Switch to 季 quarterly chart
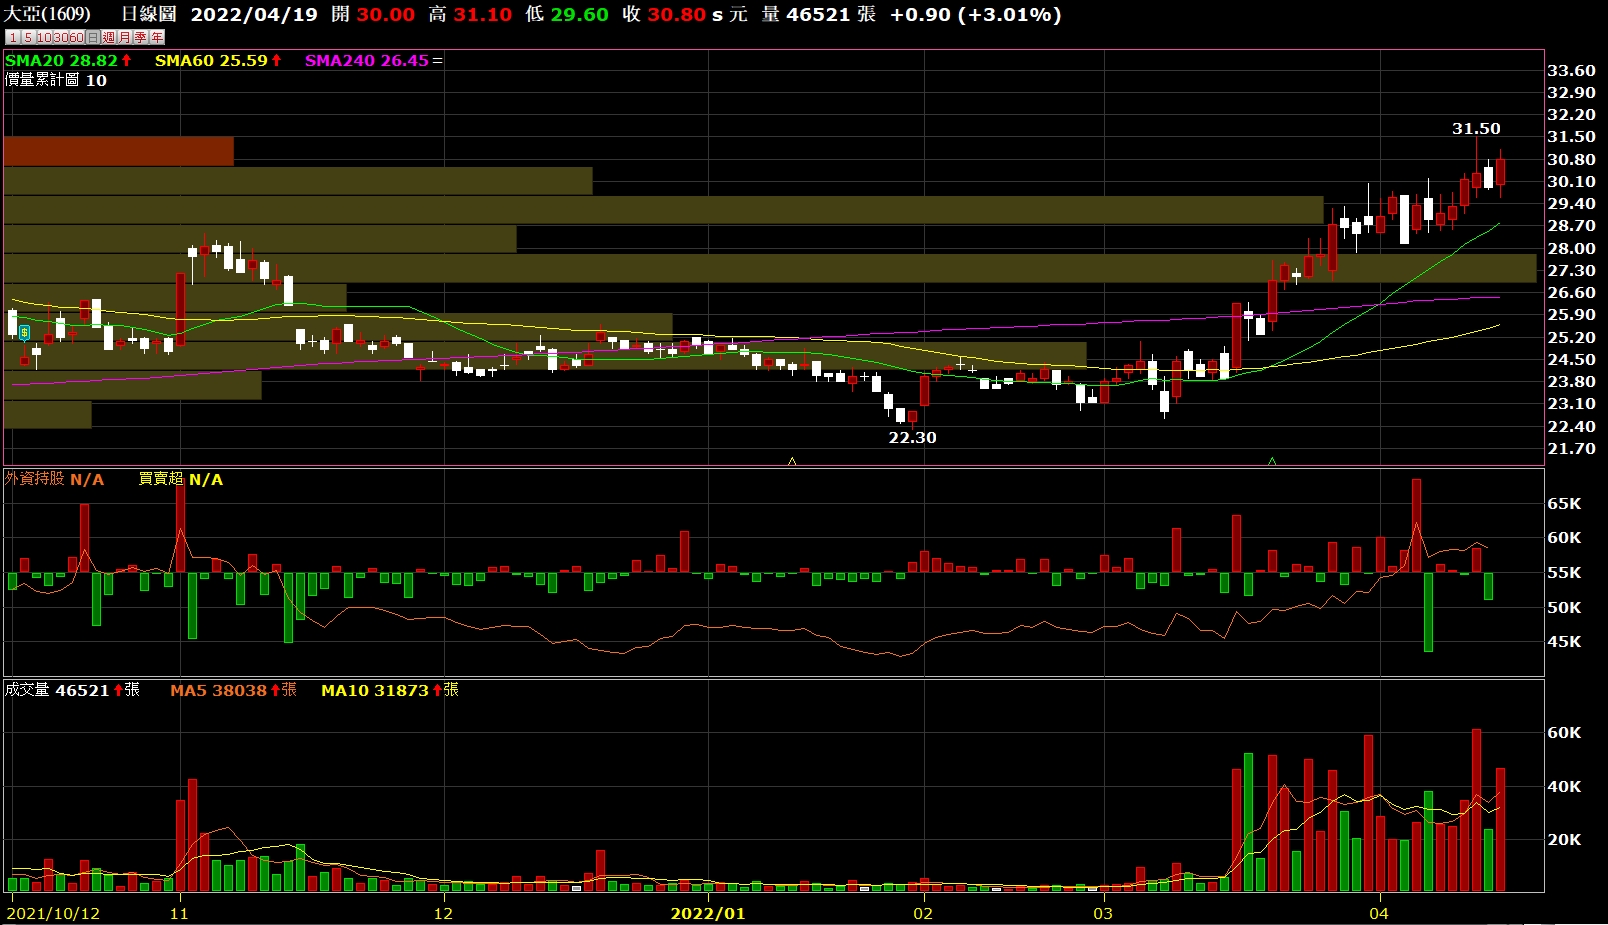The image size is (1608, 925). (x=141, y=37)
